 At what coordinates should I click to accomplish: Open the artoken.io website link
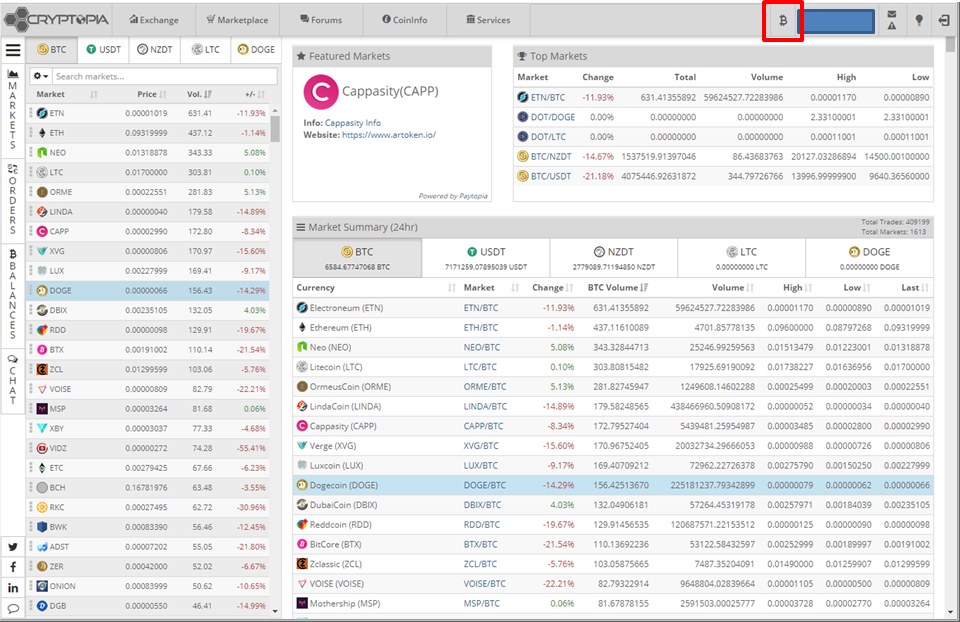[389, 135]
